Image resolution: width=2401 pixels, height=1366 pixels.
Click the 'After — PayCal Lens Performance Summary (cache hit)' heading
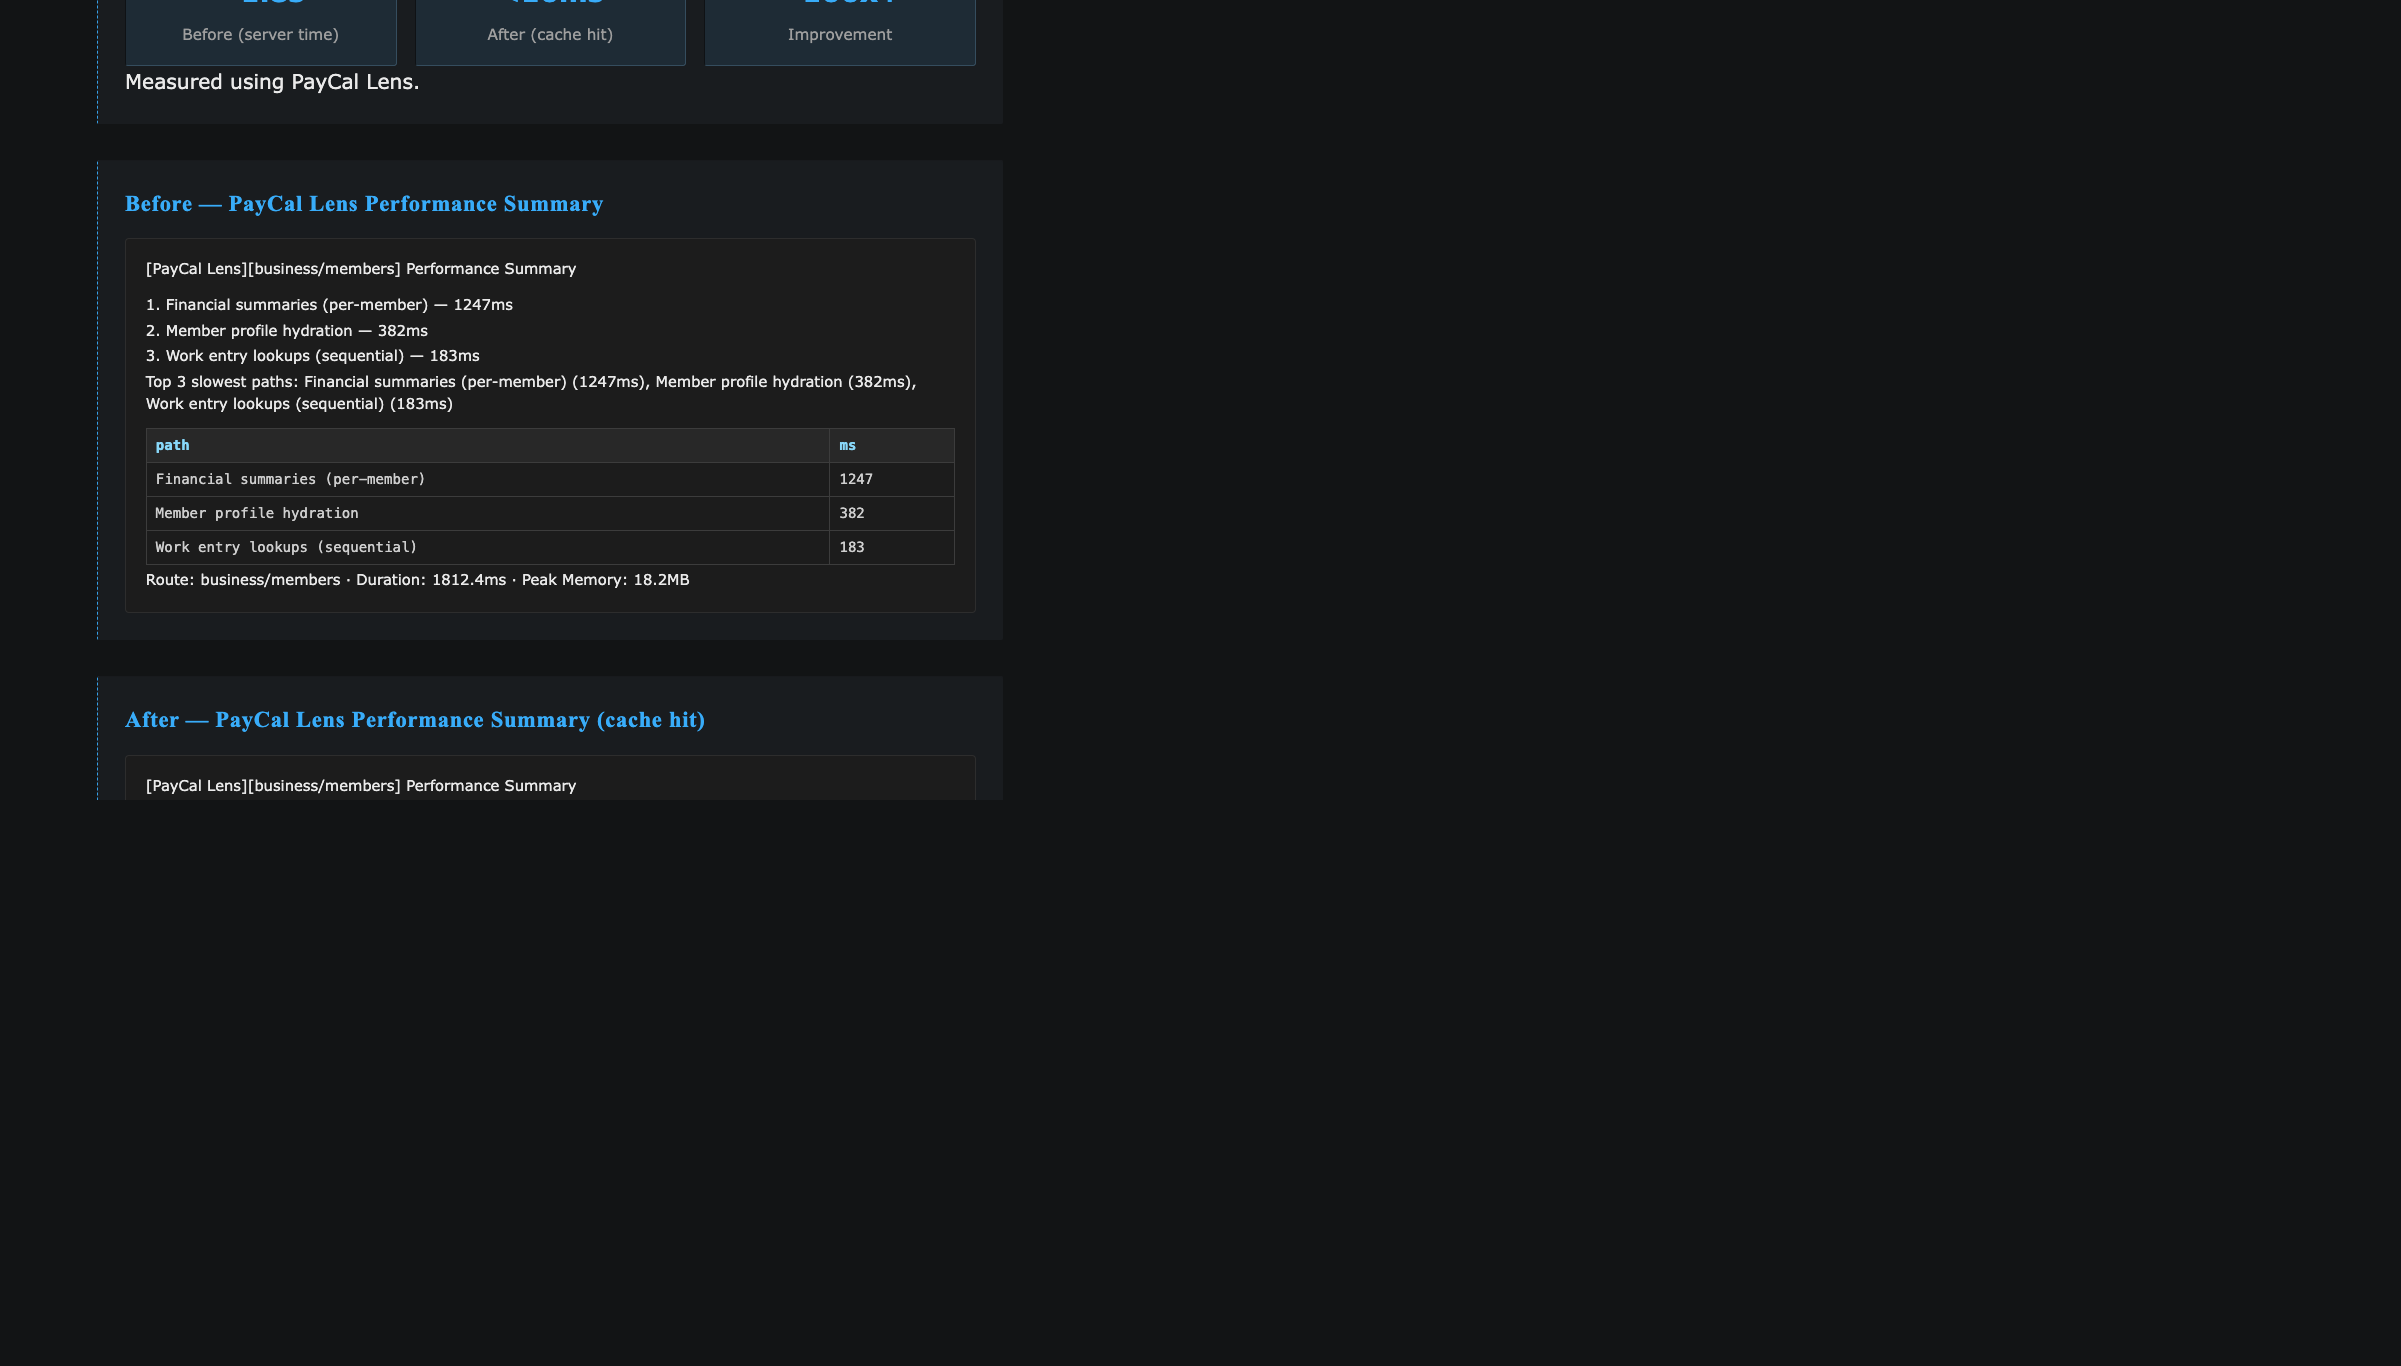415,720
